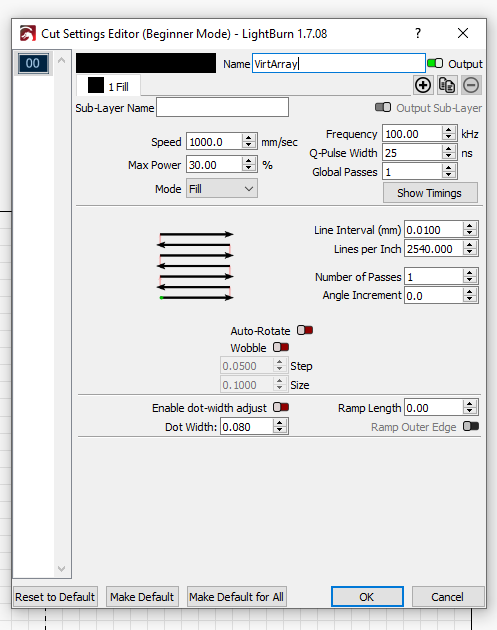
Task: Click the black layer color bar
Action: click(x=146, y=63)
